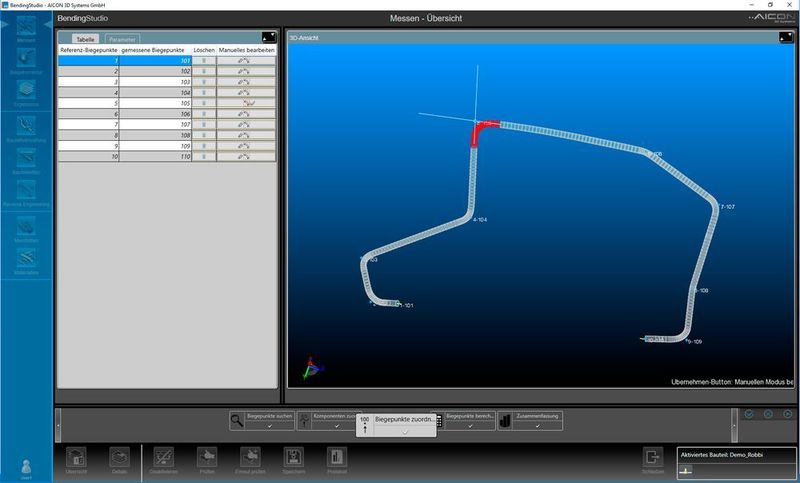
Task: Click the confirm checkmark circle button
Action: (x=748, y=414)
